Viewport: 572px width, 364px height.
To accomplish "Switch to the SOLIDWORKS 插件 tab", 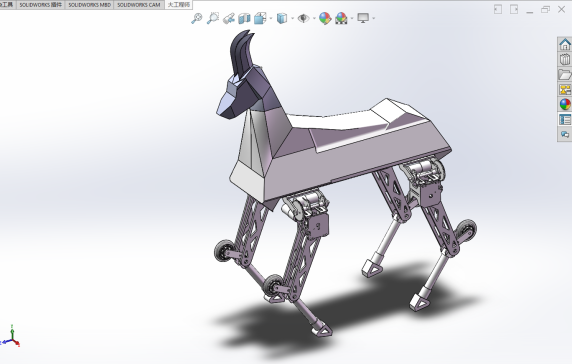I will (40, 5).
